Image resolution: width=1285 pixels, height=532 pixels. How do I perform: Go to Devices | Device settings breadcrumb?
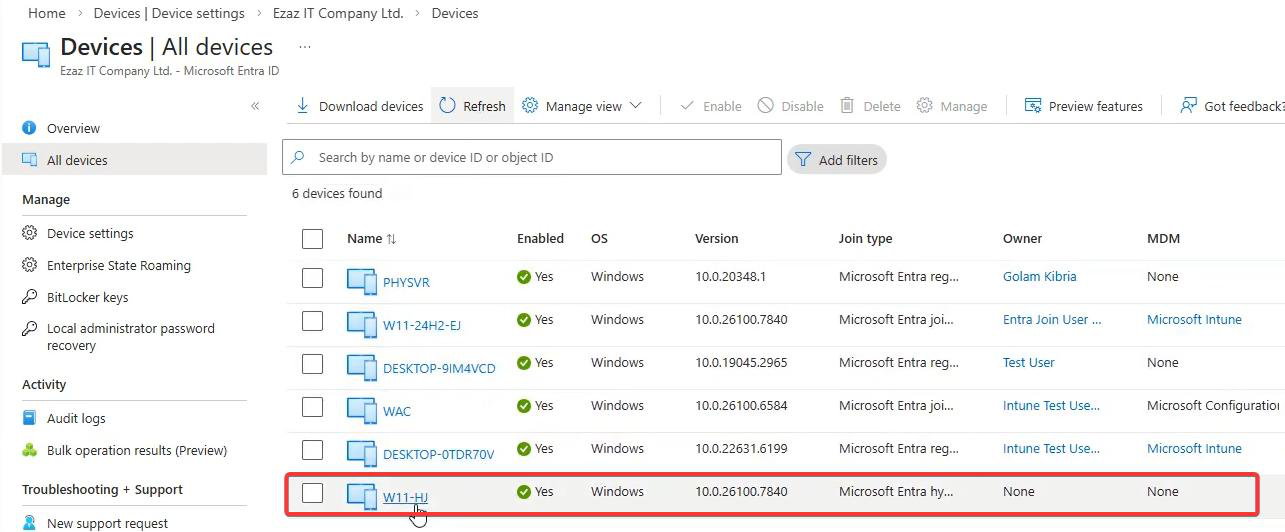click(x=169, y=13)
